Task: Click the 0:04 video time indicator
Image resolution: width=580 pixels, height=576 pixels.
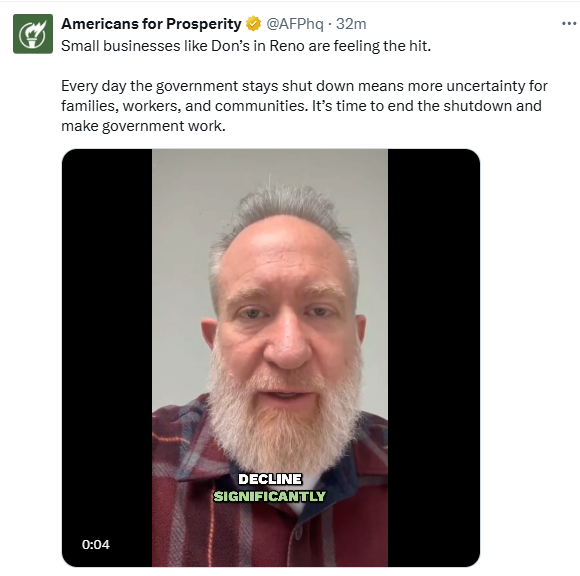Action: click(96, 545)
